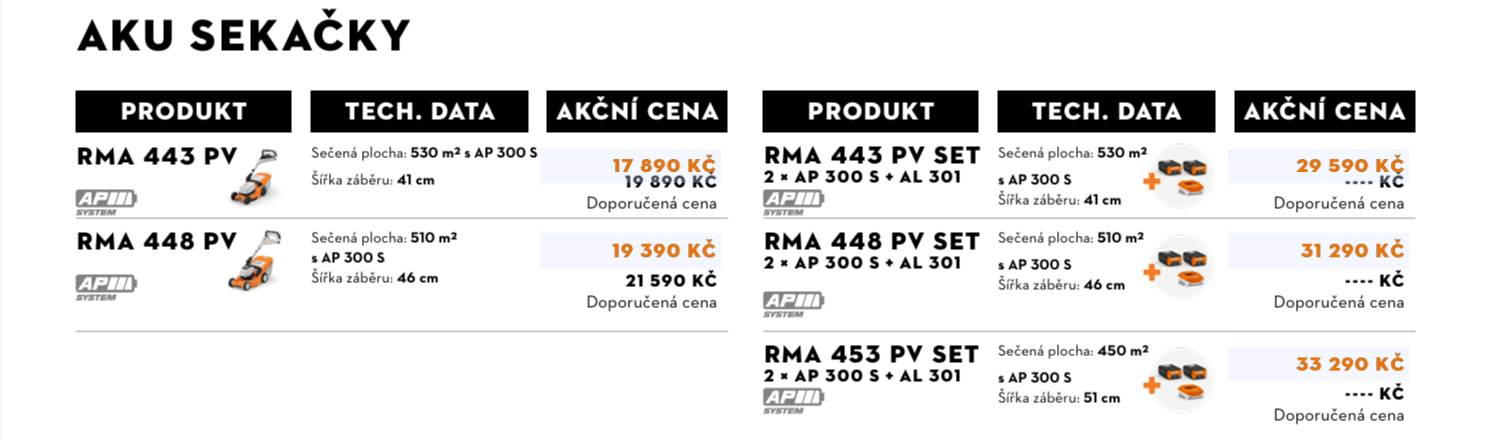1486x440 pixels.
Task: Click the 17 890 KČ sale price
Action: [664, 164]
